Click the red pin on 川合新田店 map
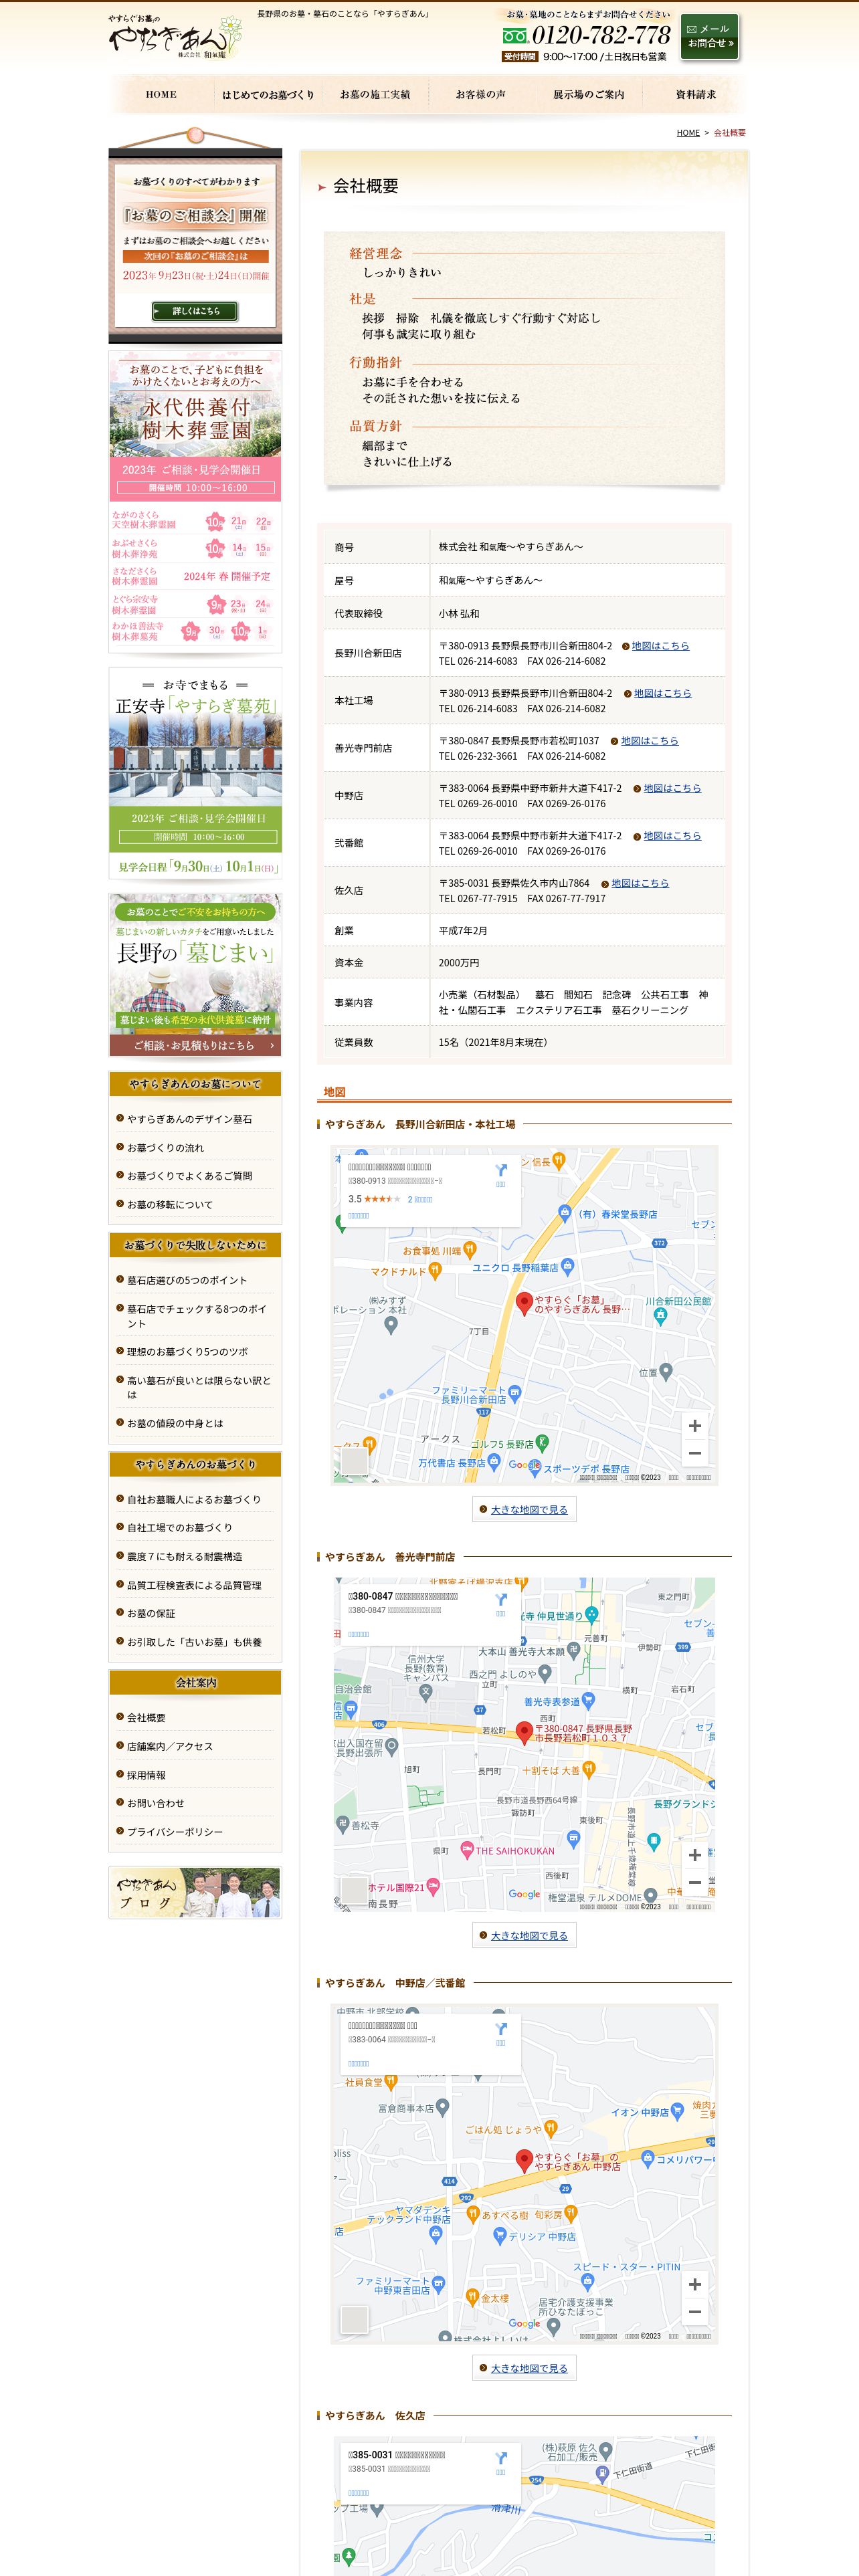The image size is (859, 2576). [x=523, y=1303]
